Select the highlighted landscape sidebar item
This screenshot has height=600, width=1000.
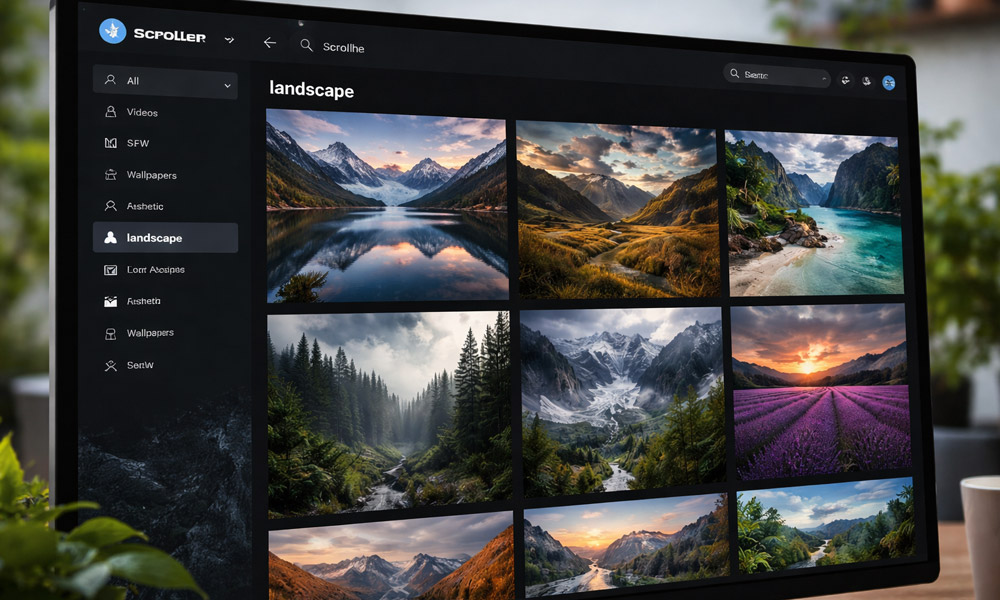click(x=165, y=238)
